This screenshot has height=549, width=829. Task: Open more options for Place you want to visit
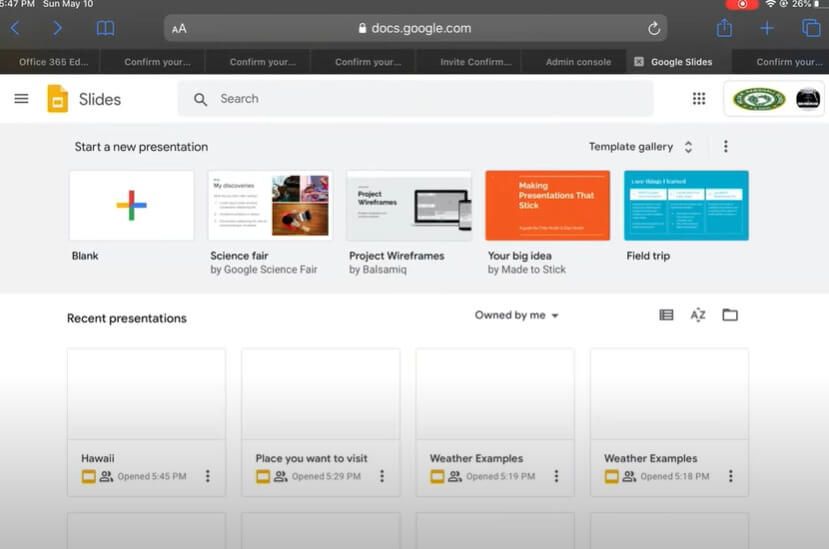[382, 476]
